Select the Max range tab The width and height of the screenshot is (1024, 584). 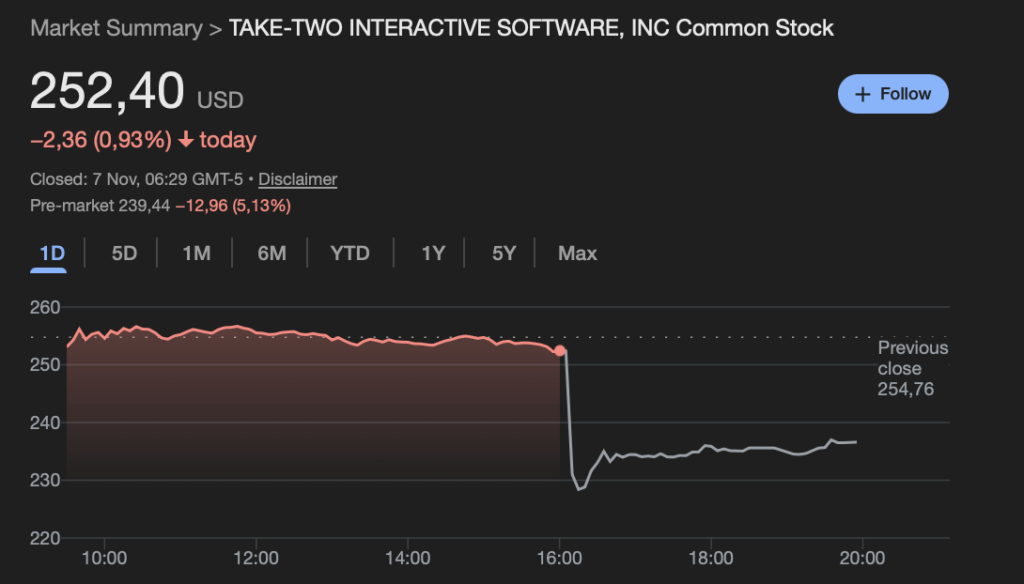(578, 253)
